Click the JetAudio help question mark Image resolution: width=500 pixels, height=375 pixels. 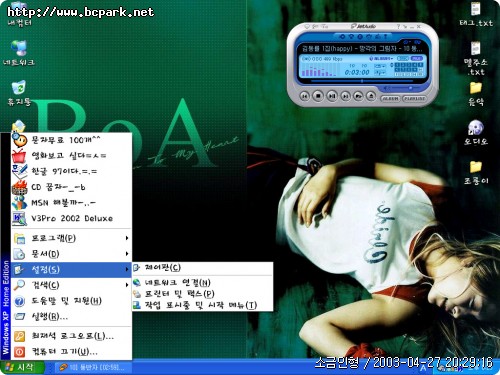click(398, 26)
